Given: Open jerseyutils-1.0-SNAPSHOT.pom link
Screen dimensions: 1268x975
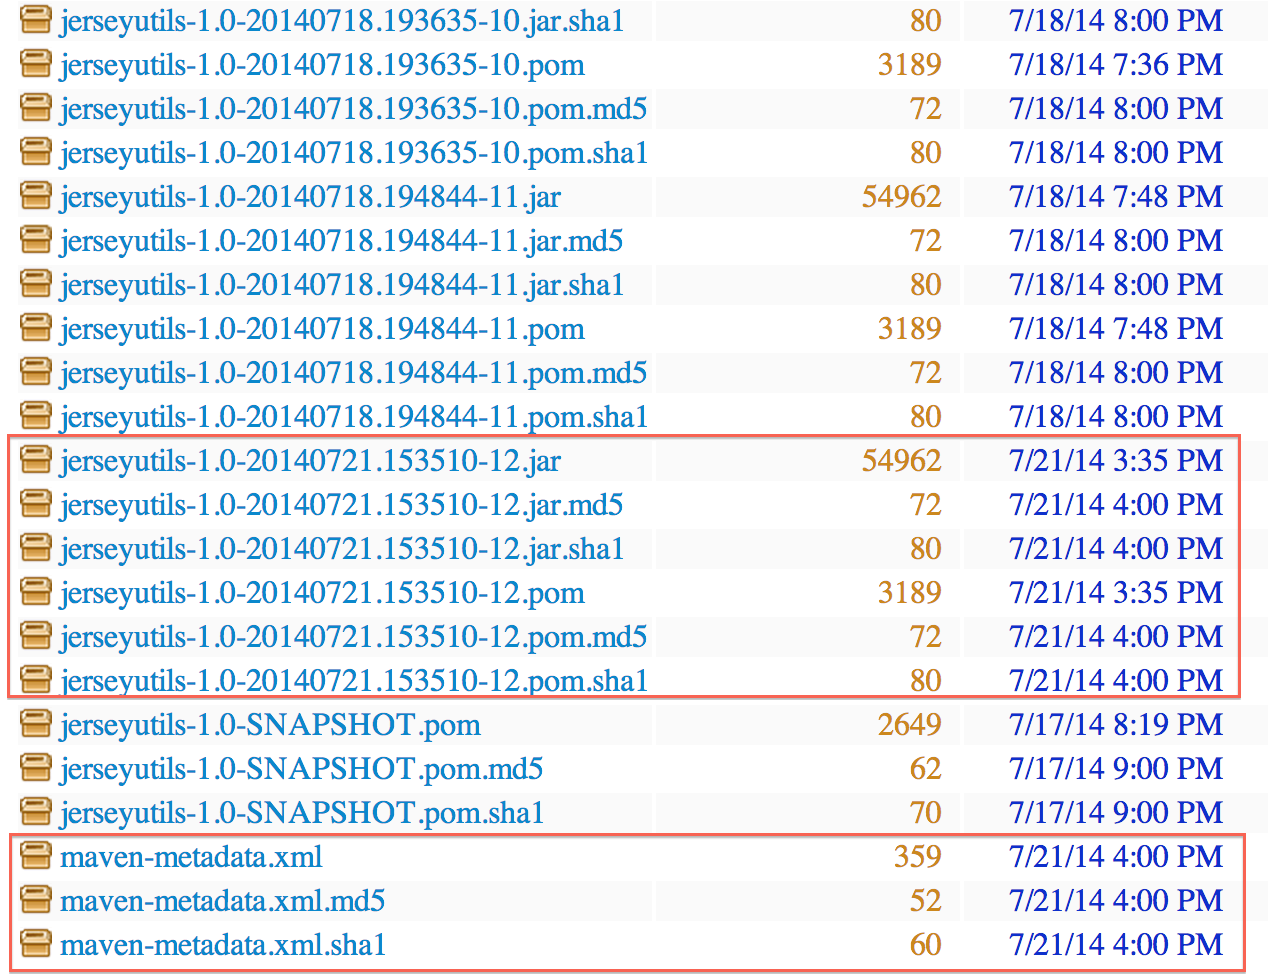Looking at the screenshot, I should pyautogui.click(x=270, y=726).
